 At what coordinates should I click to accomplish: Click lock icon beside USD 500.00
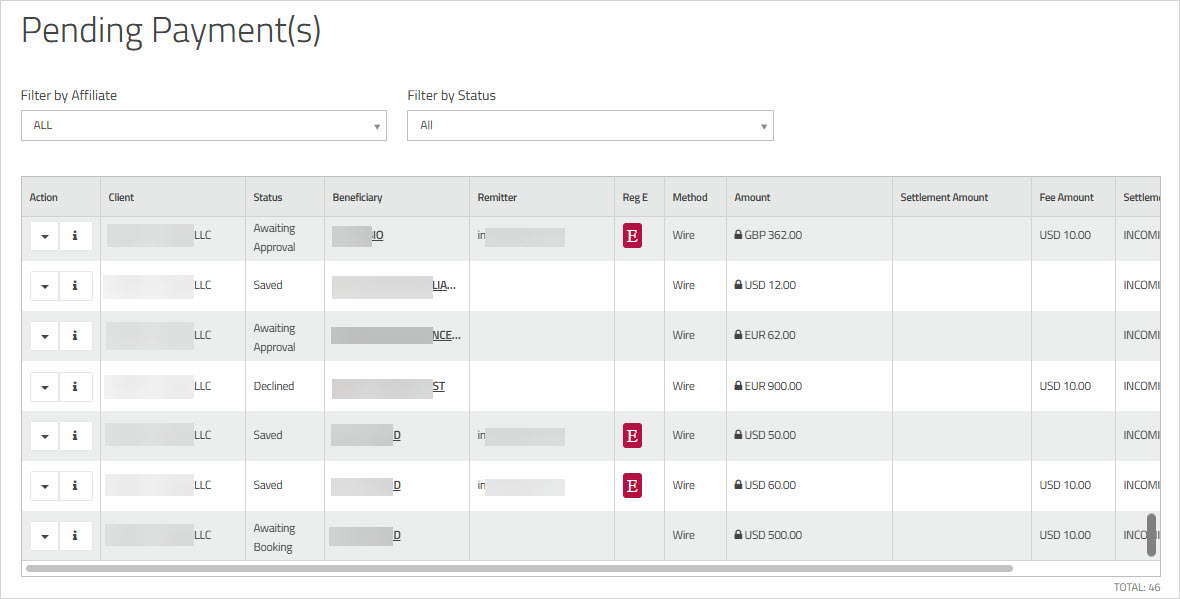738,534
